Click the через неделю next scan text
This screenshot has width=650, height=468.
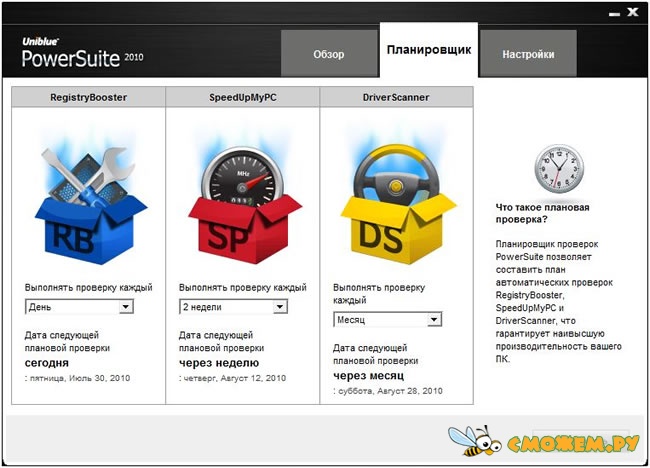coord(219,363)
